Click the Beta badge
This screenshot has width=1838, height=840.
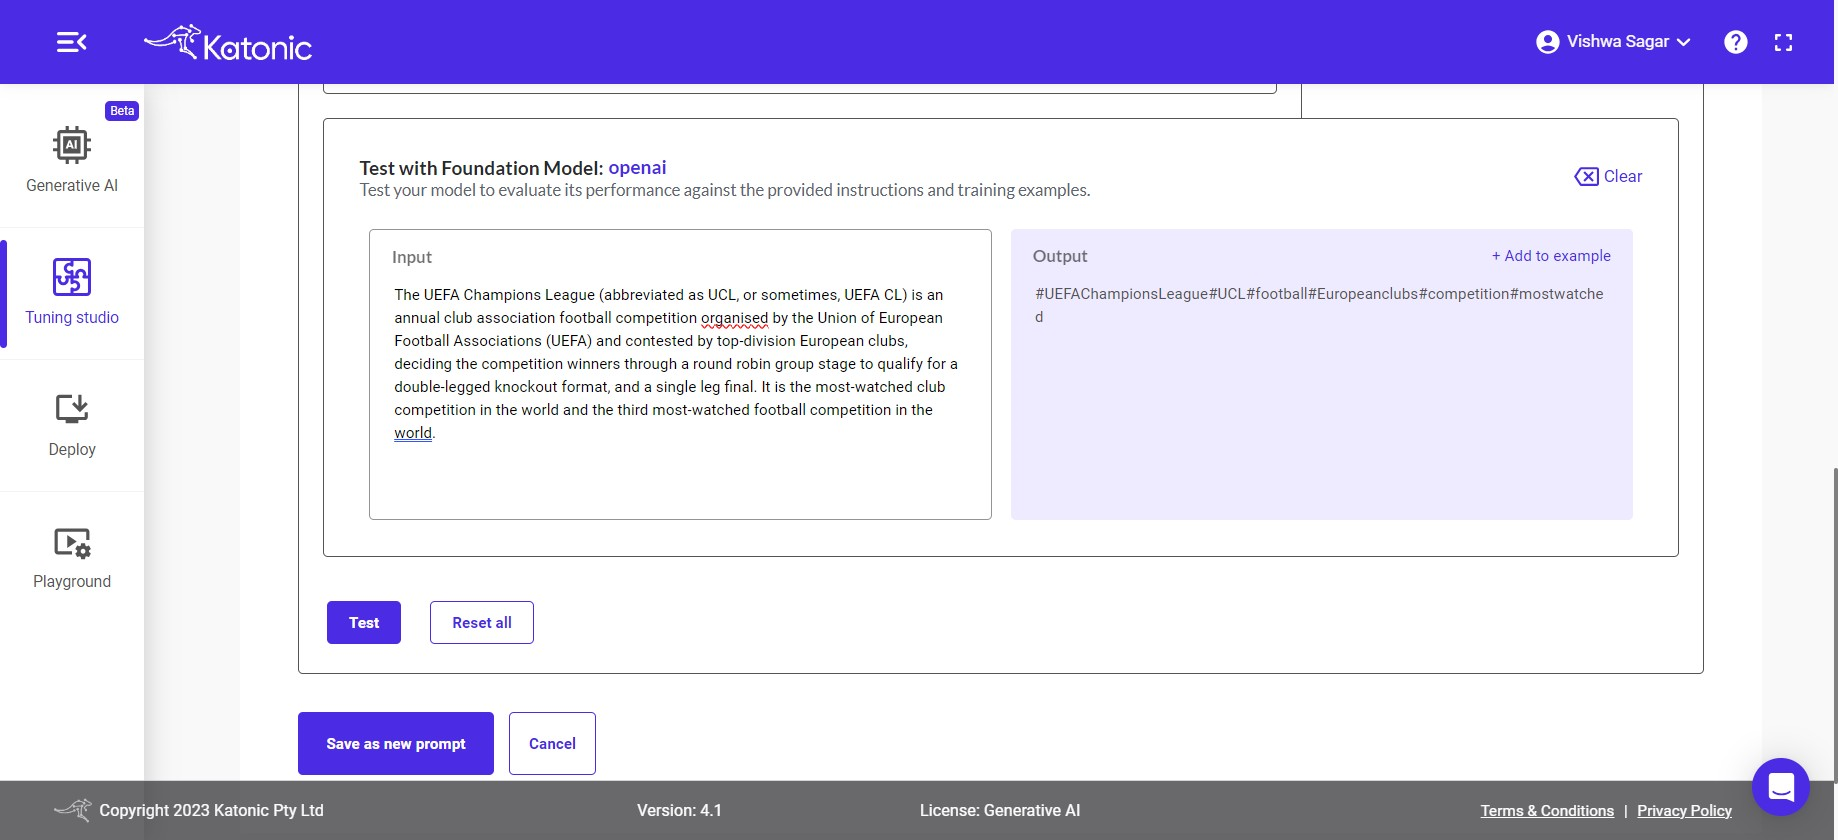tap(122, 111)
